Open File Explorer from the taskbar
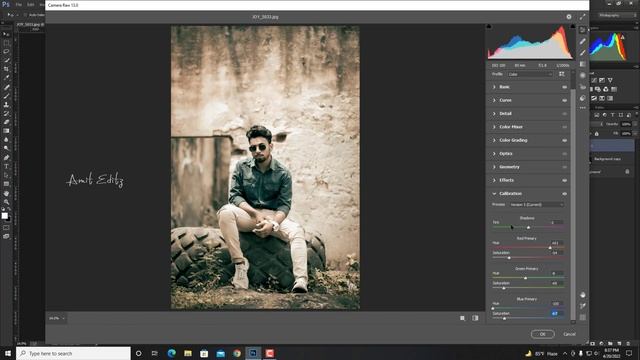The height and width of the screenshot is (360, 640). pyautogui.click(x=188, y=353)
